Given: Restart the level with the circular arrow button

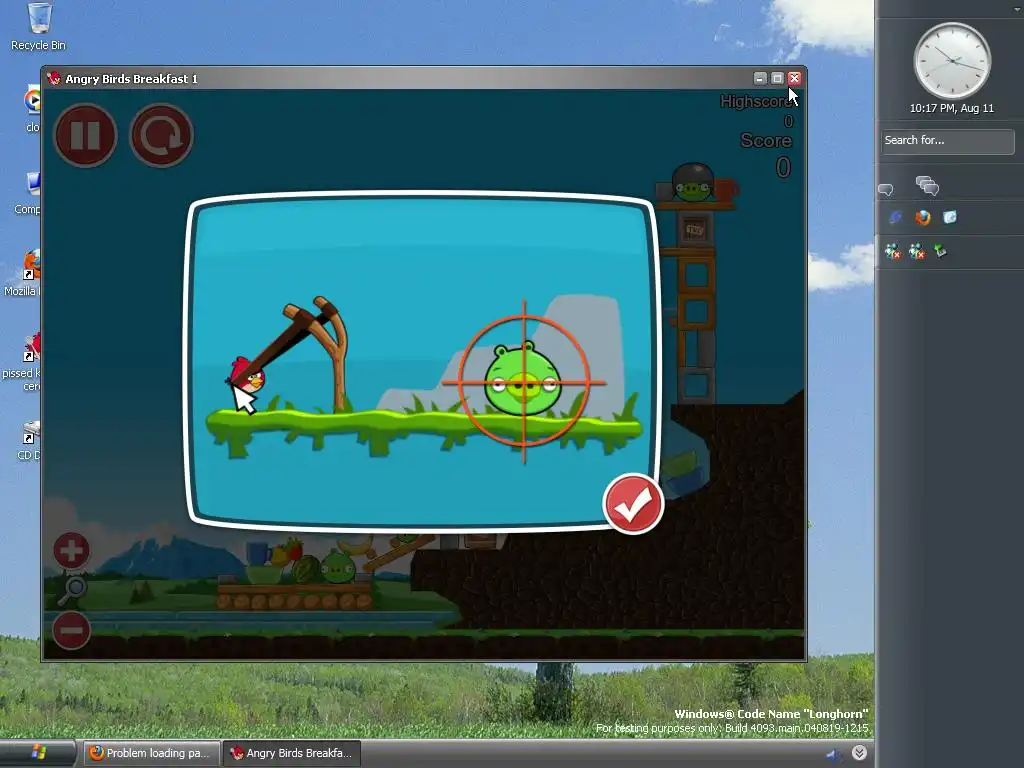Looking at the screenshot, I should [161, 135].
